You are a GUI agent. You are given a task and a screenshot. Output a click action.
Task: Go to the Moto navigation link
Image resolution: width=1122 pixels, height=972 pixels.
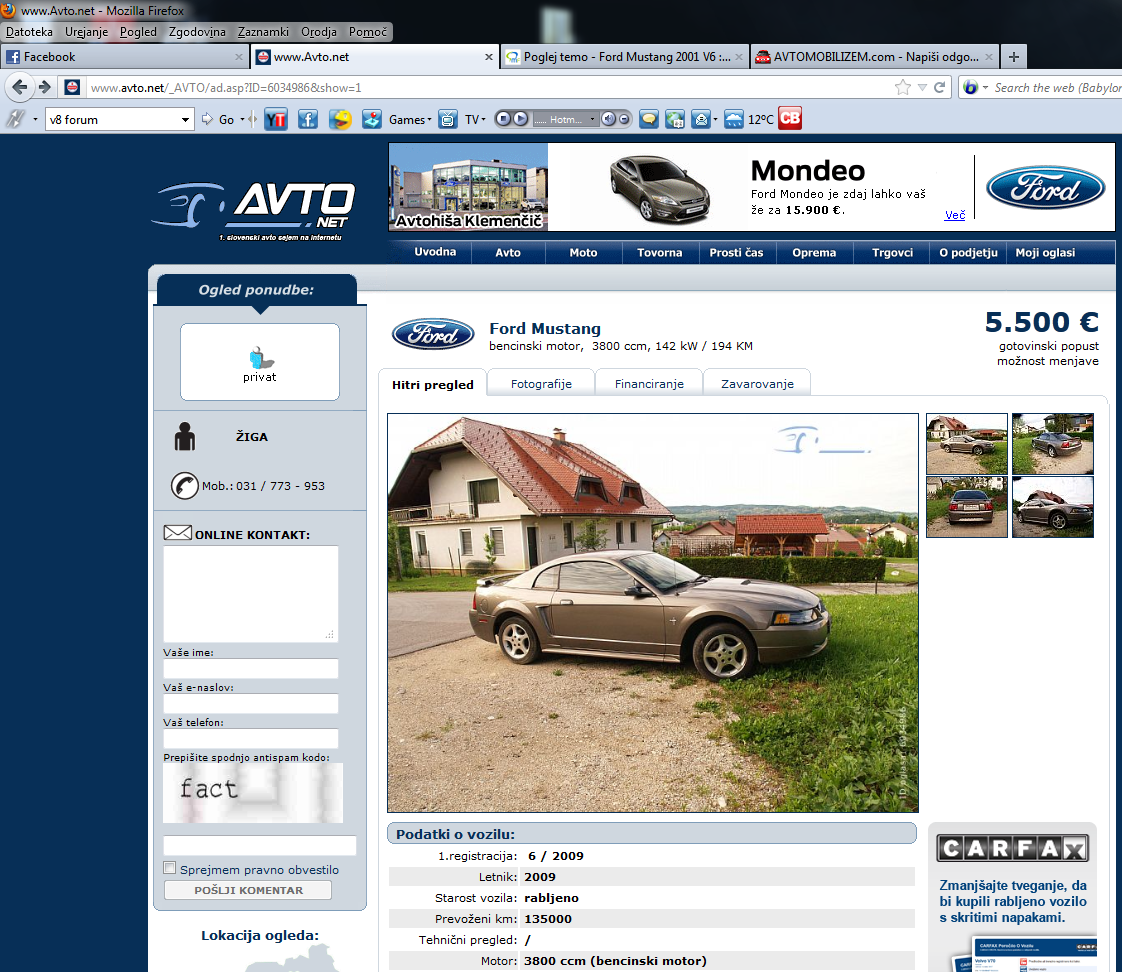tap(583, 253)
